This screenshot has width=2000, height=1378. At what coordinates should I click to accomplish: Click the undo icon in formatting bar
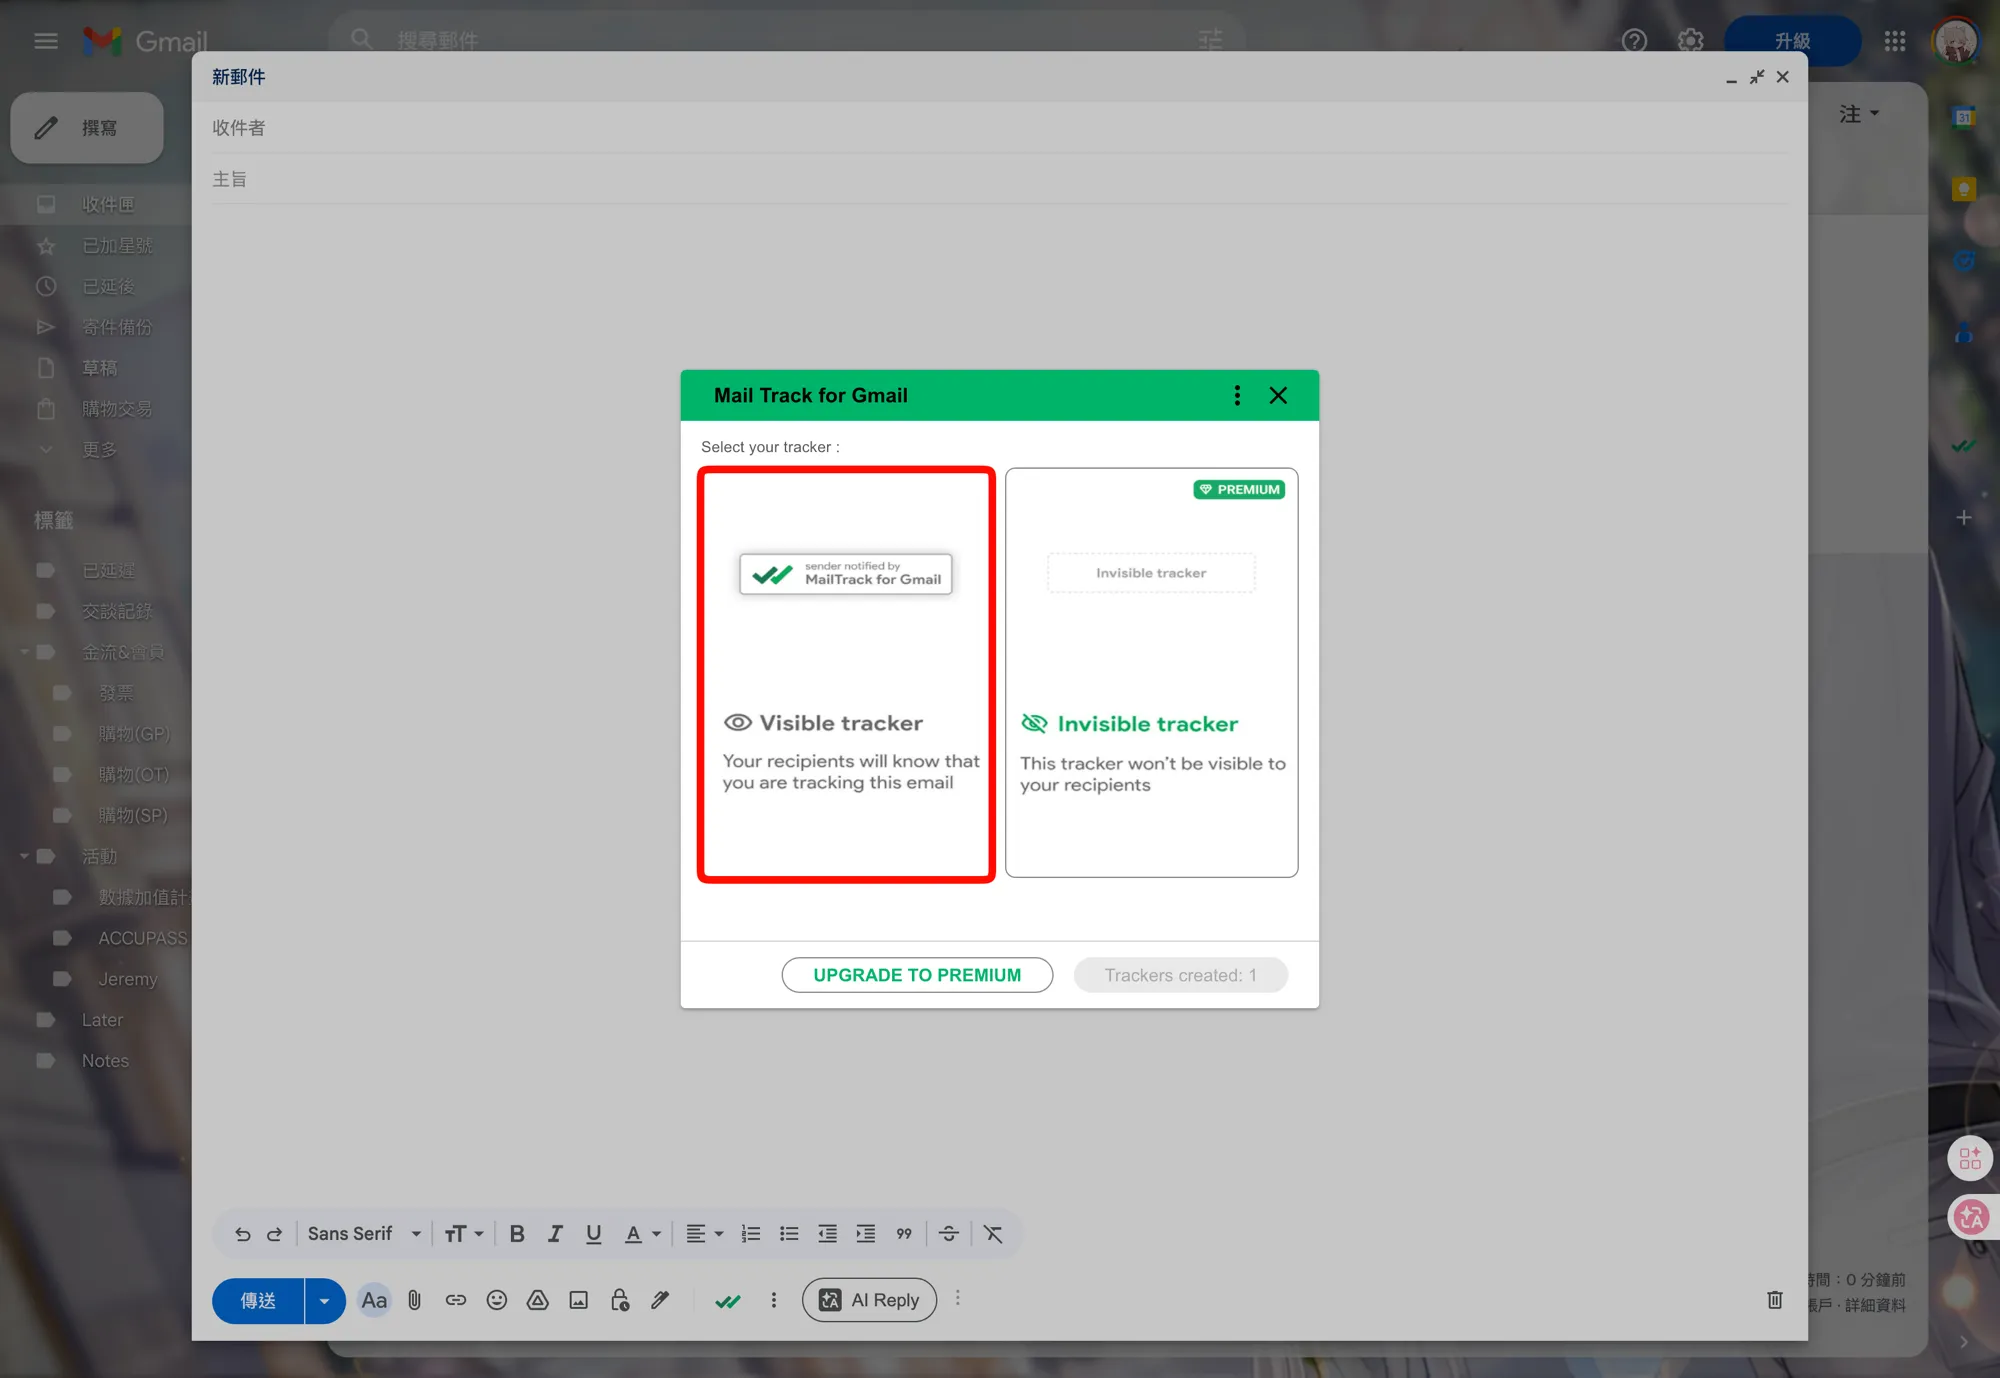pyautogui.click(x=242, y=1234)
